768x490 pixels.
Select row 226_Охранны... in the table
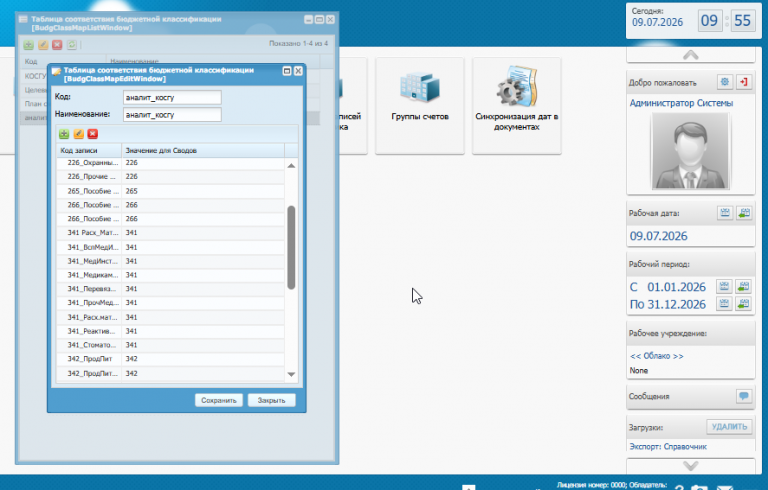170,163
